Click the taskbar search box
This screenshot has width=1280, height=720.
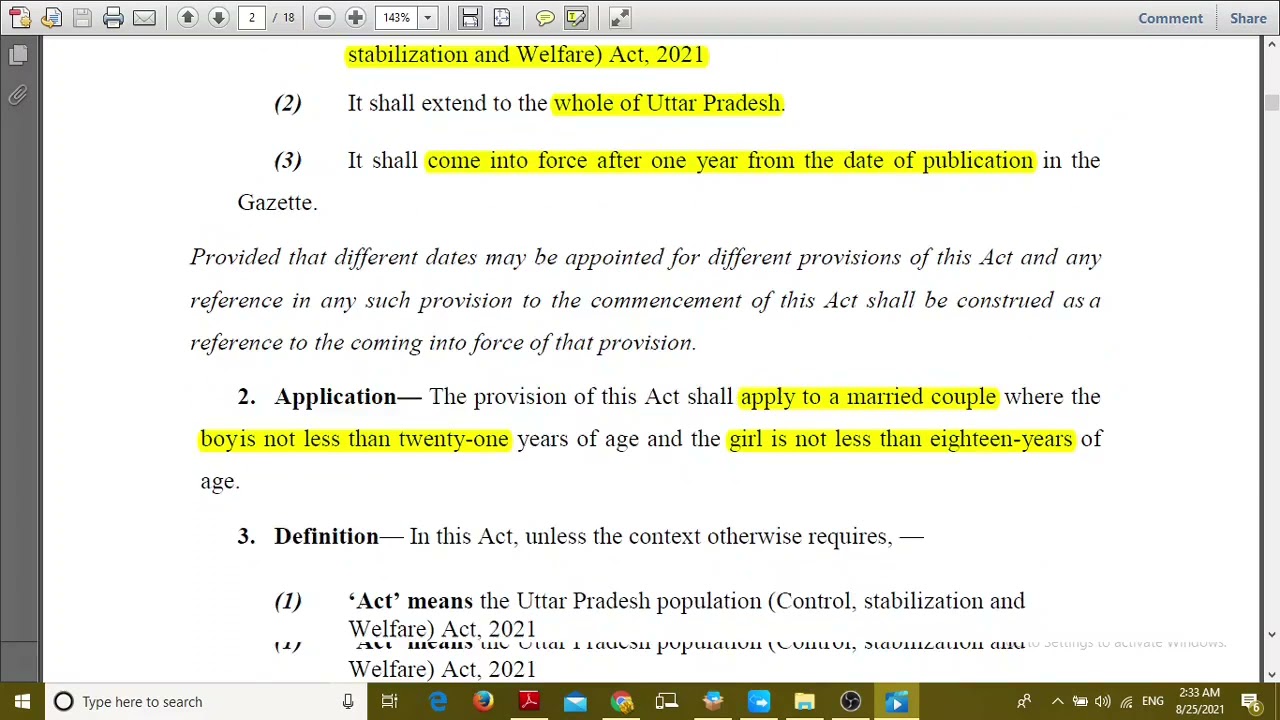205,701
